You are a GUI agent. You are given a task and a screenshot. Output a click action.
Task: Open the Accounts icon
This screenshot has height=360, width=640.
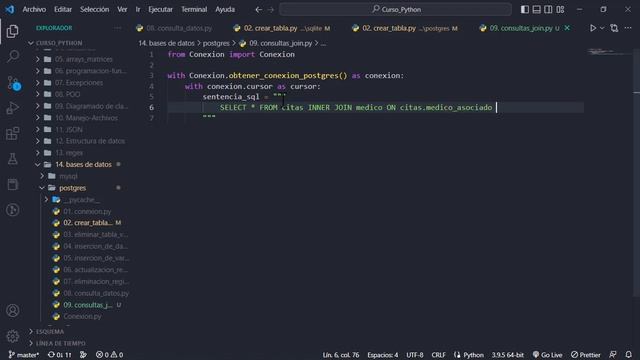(x=13, y=311)
